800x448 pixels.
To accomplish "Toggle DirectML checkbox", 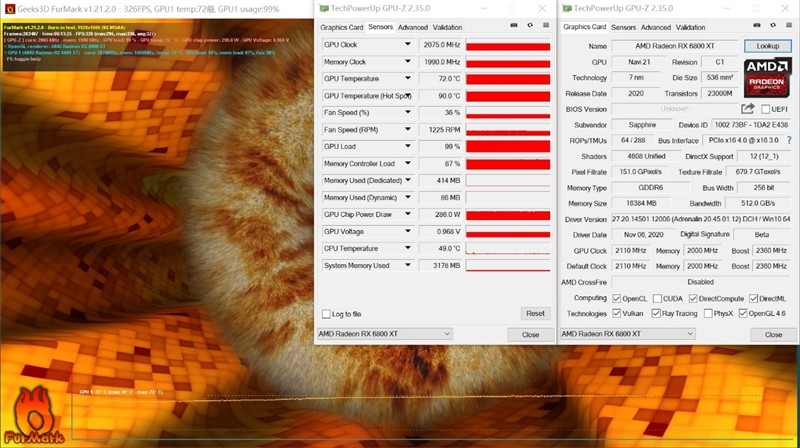I will [x=753, y=298].
